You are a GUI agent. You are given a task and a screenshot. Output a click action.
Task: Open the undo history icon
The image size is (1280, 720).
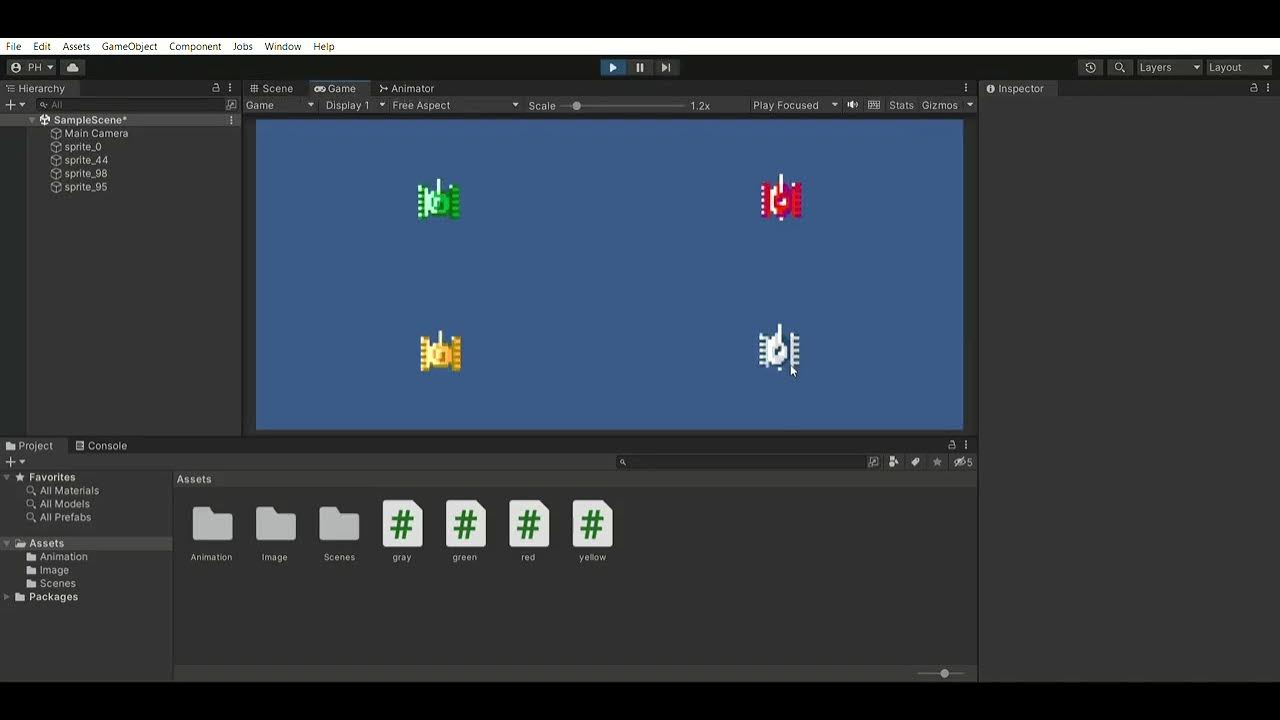(1090, 67)
